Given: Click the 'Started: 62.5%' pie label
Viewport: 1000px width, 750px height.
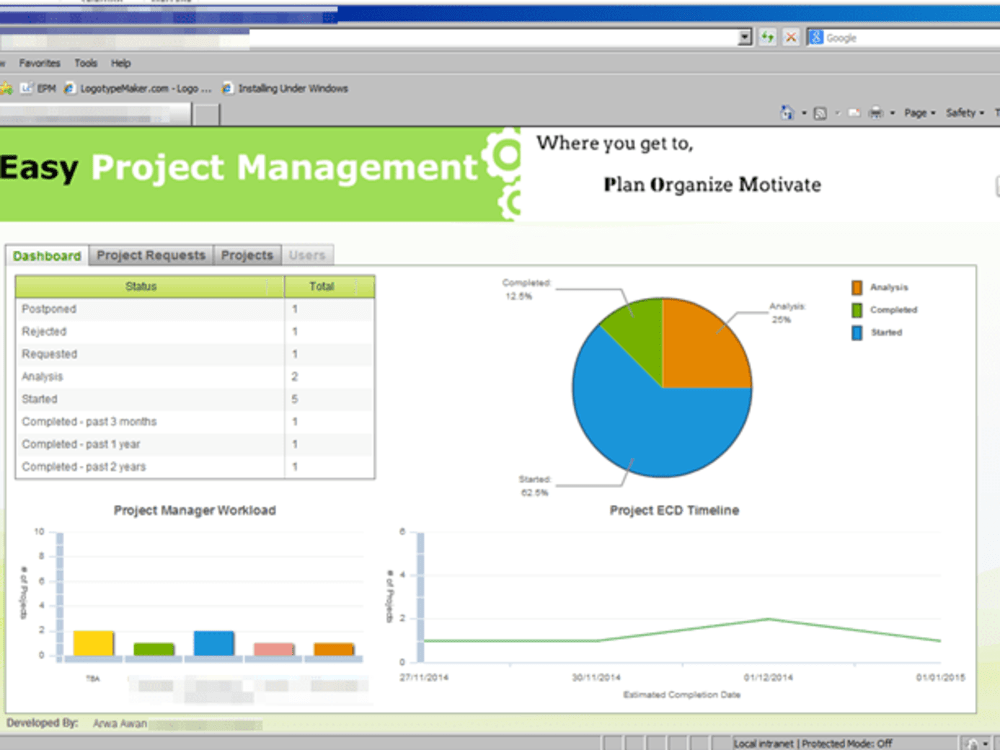Looking at the screenshot, I should pyautogui.click(x=534, y=486).
